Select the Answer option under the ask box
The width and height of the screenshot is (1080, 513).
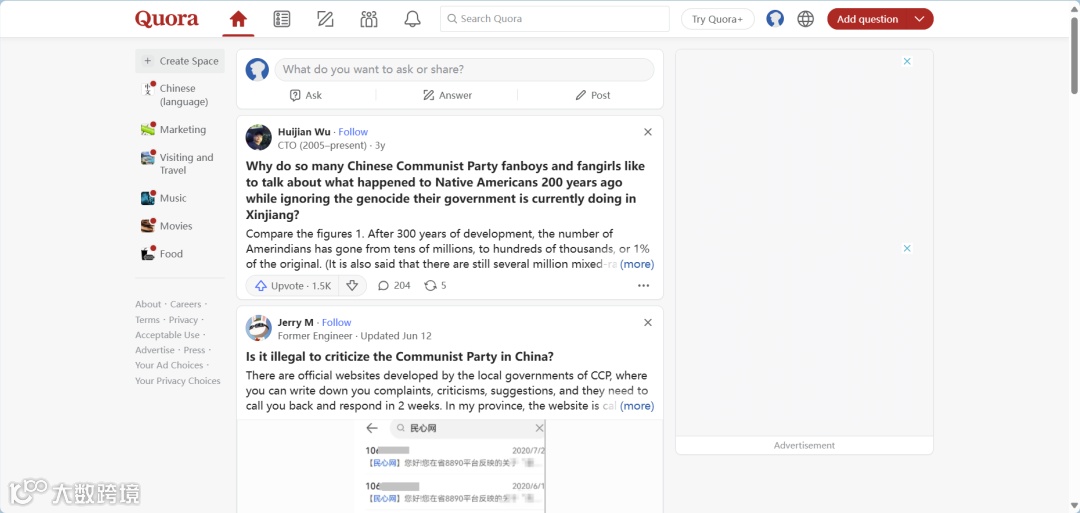448,95
